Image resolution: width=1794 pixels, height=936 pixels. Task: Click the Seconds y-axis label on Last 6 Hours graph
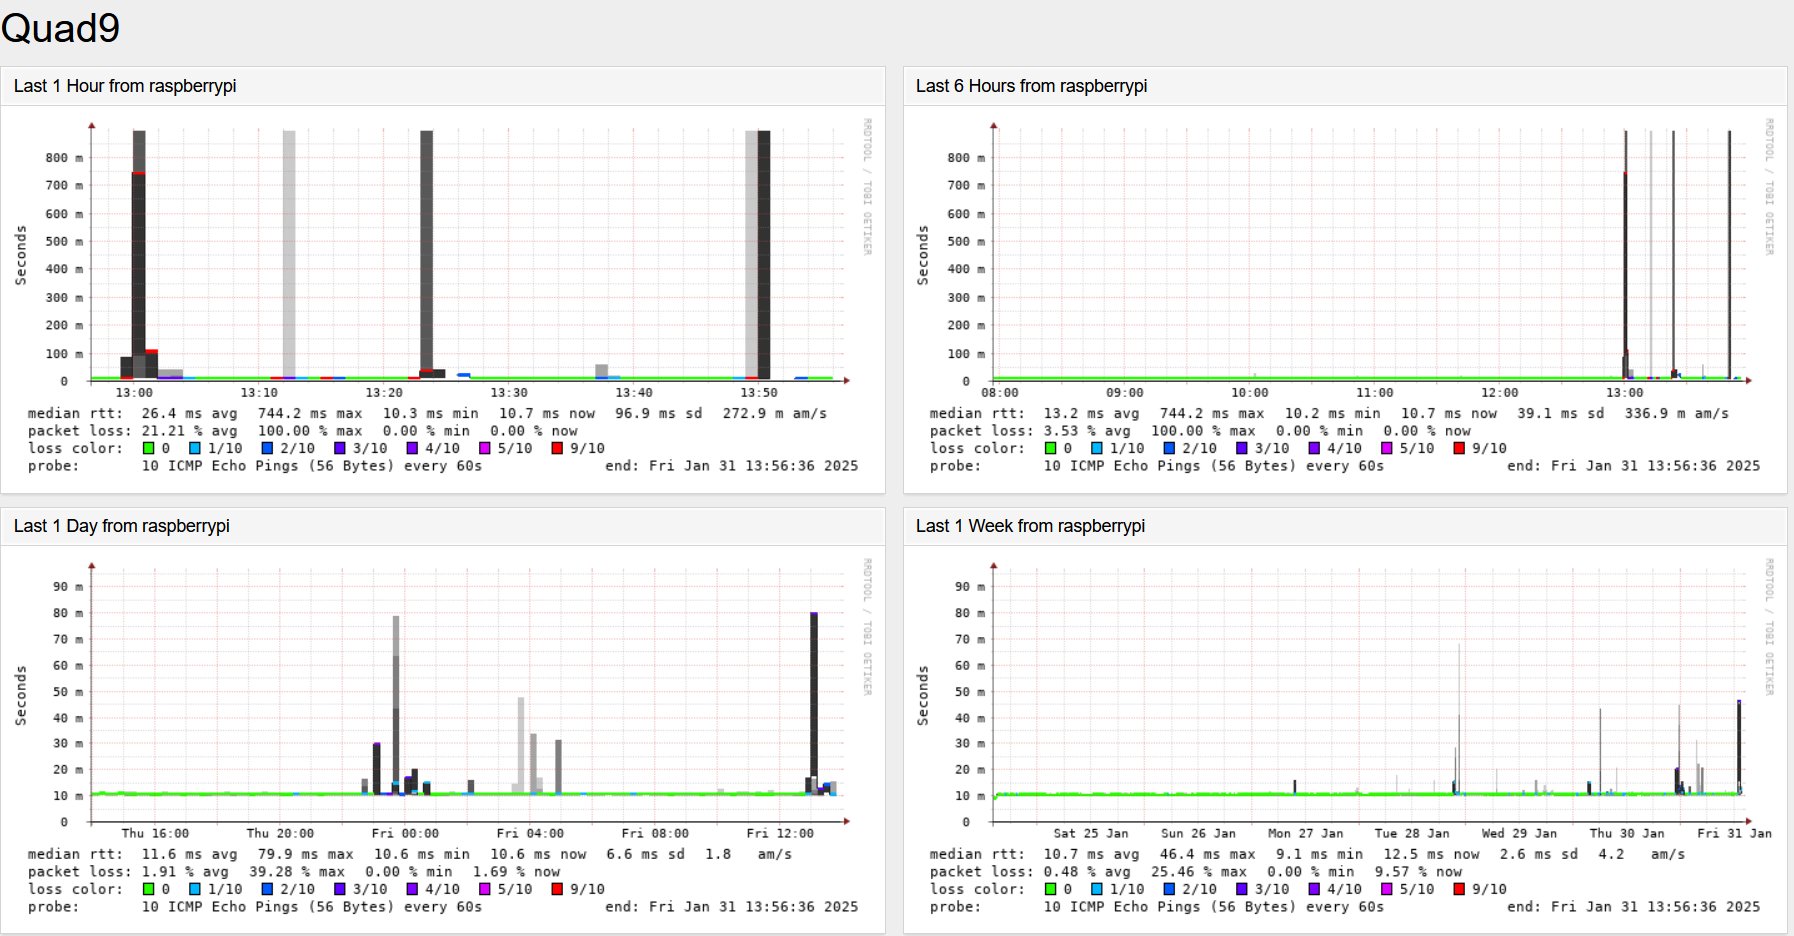(923, 255)
